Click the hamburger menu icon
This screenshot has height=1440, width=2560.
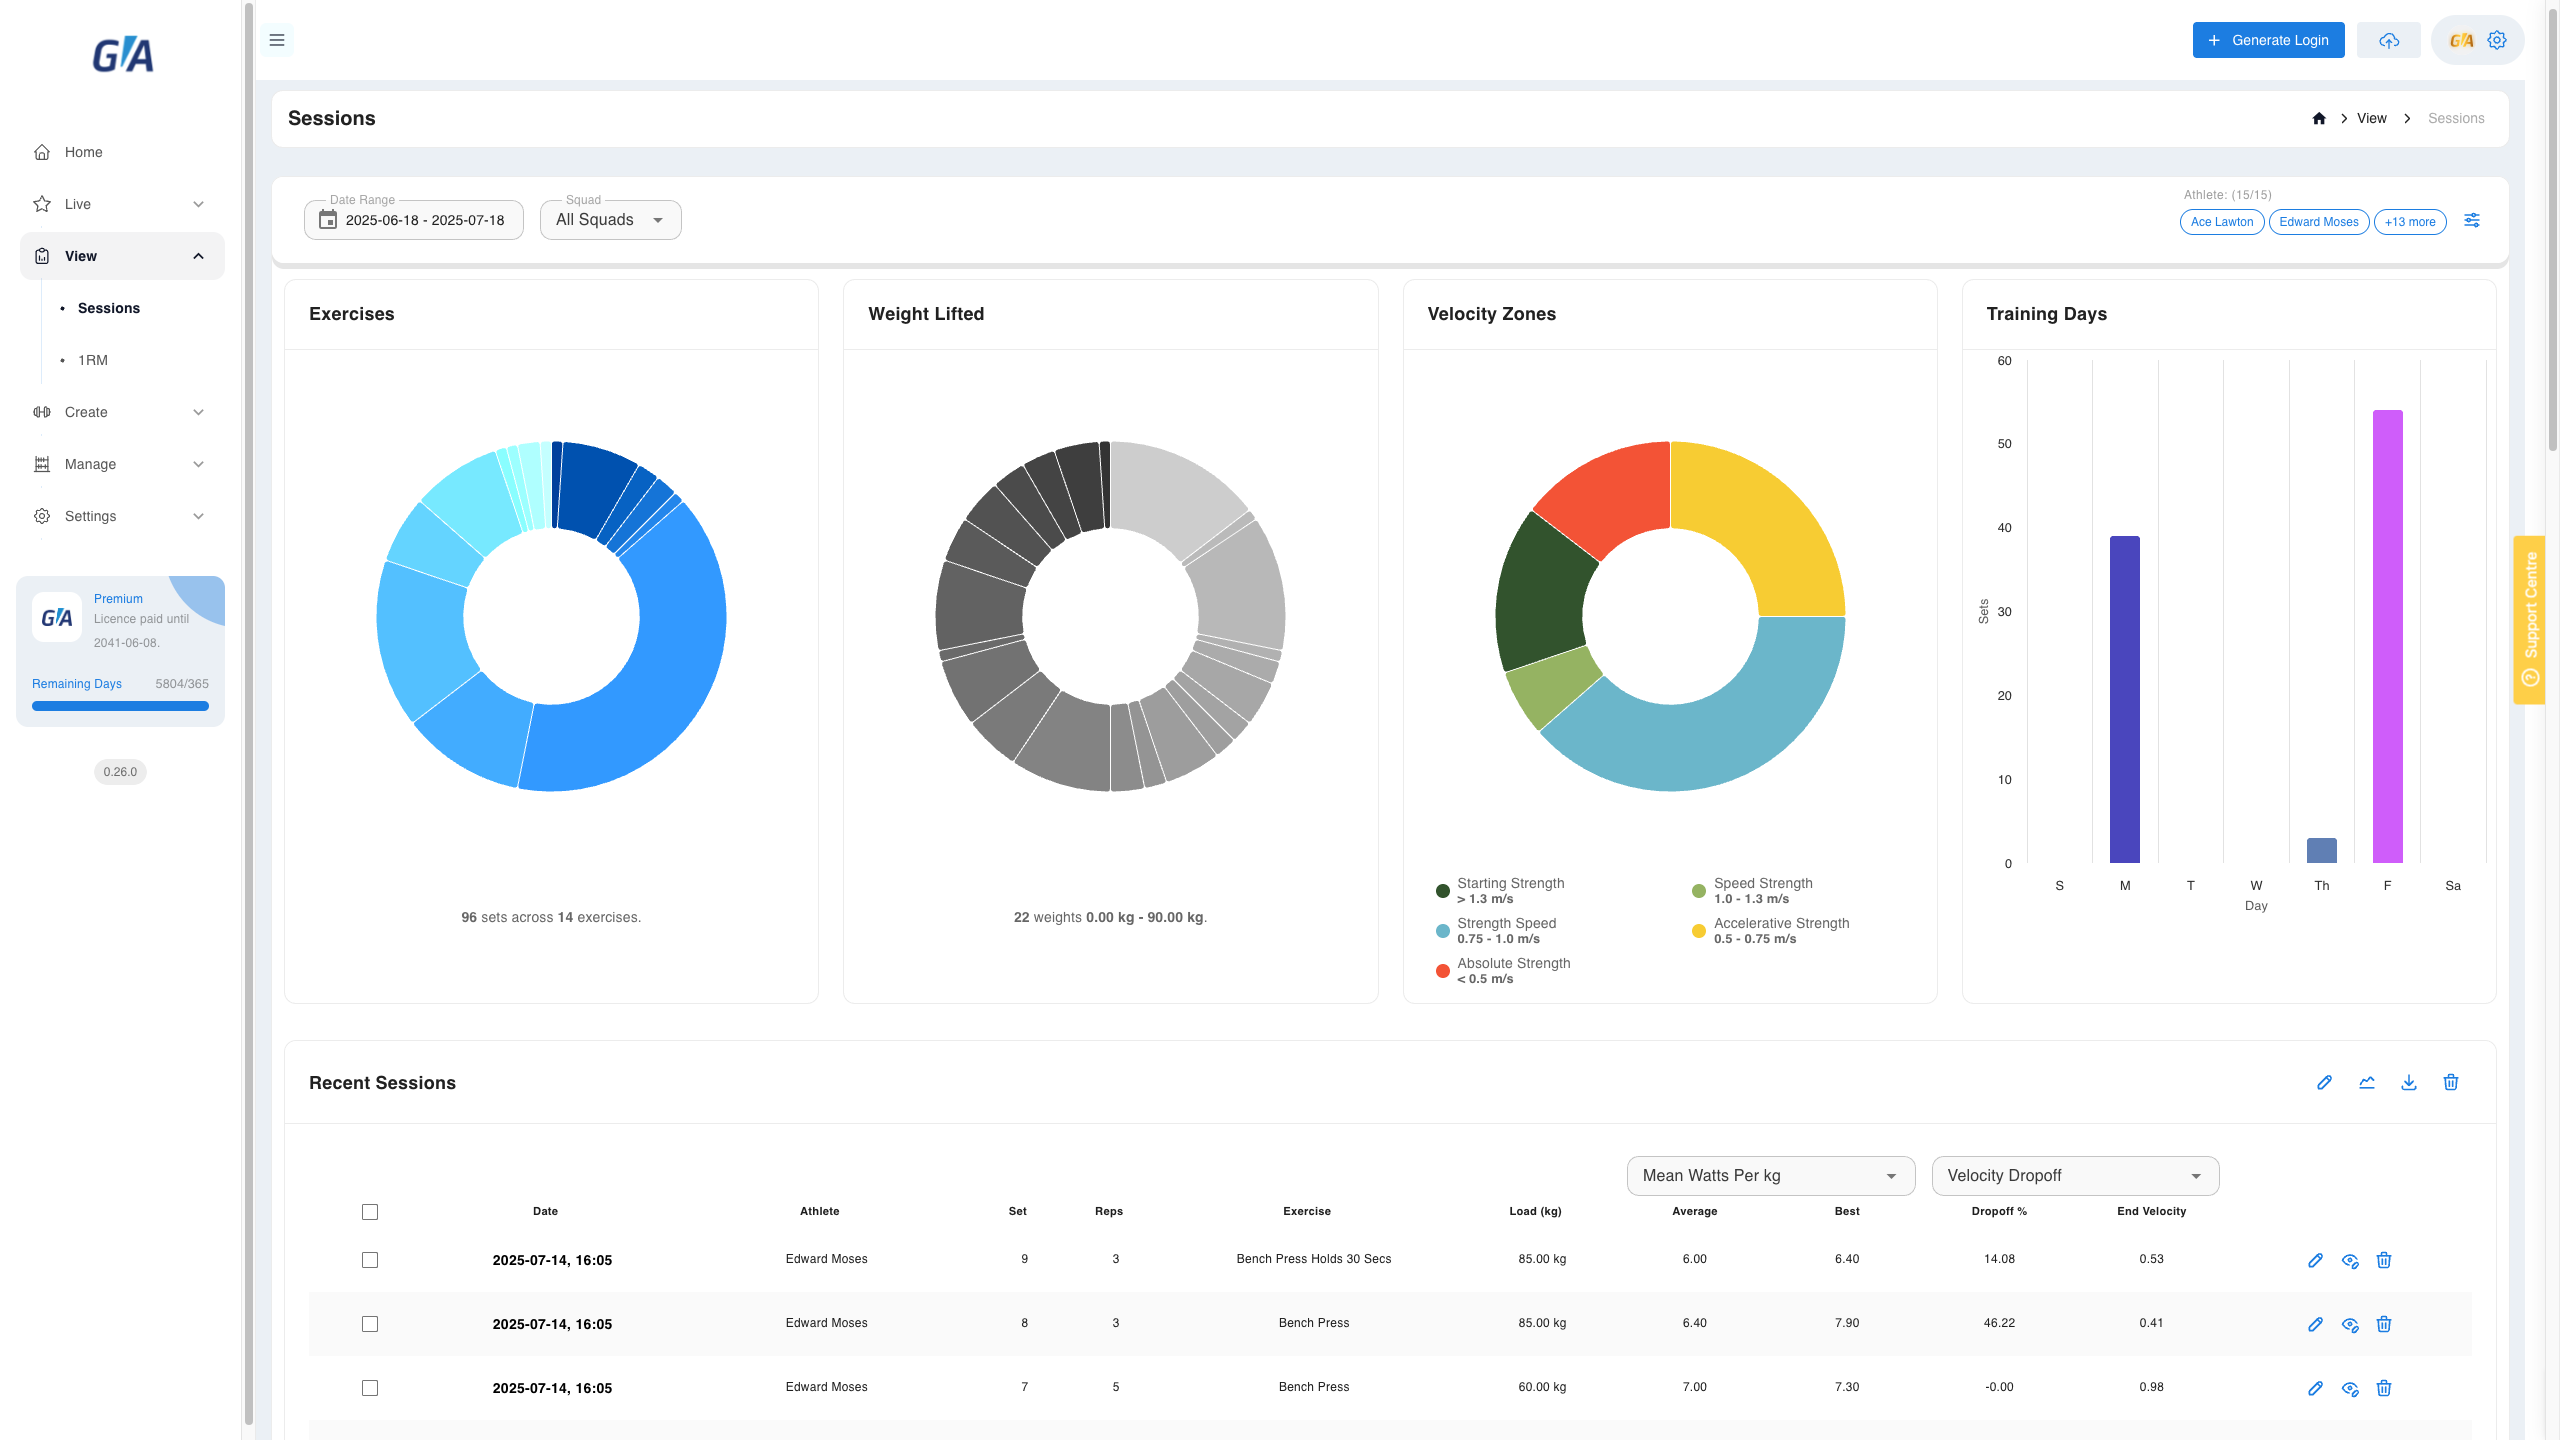tap(277, 40)
